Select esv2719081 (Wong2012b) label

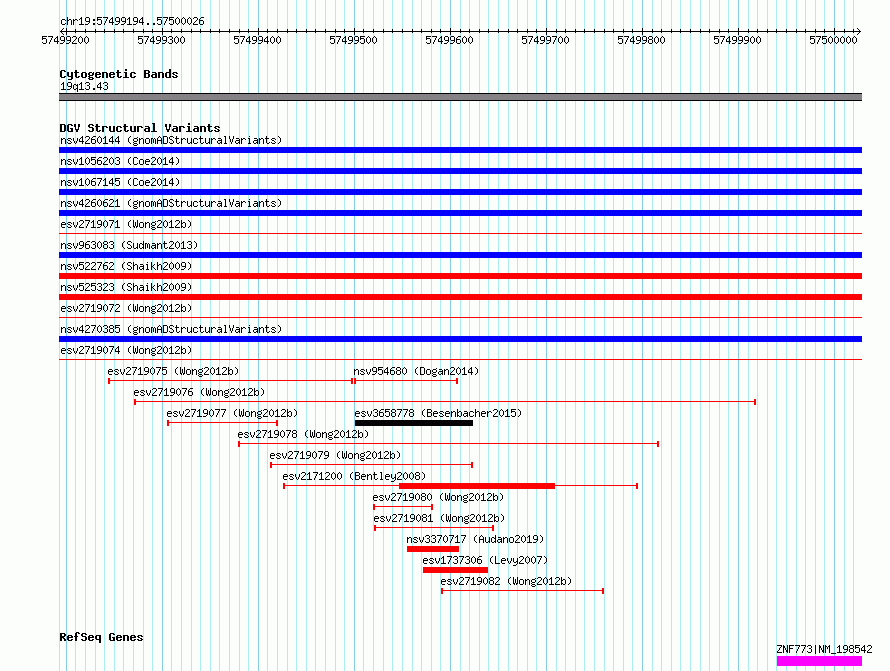coord(439,518)
